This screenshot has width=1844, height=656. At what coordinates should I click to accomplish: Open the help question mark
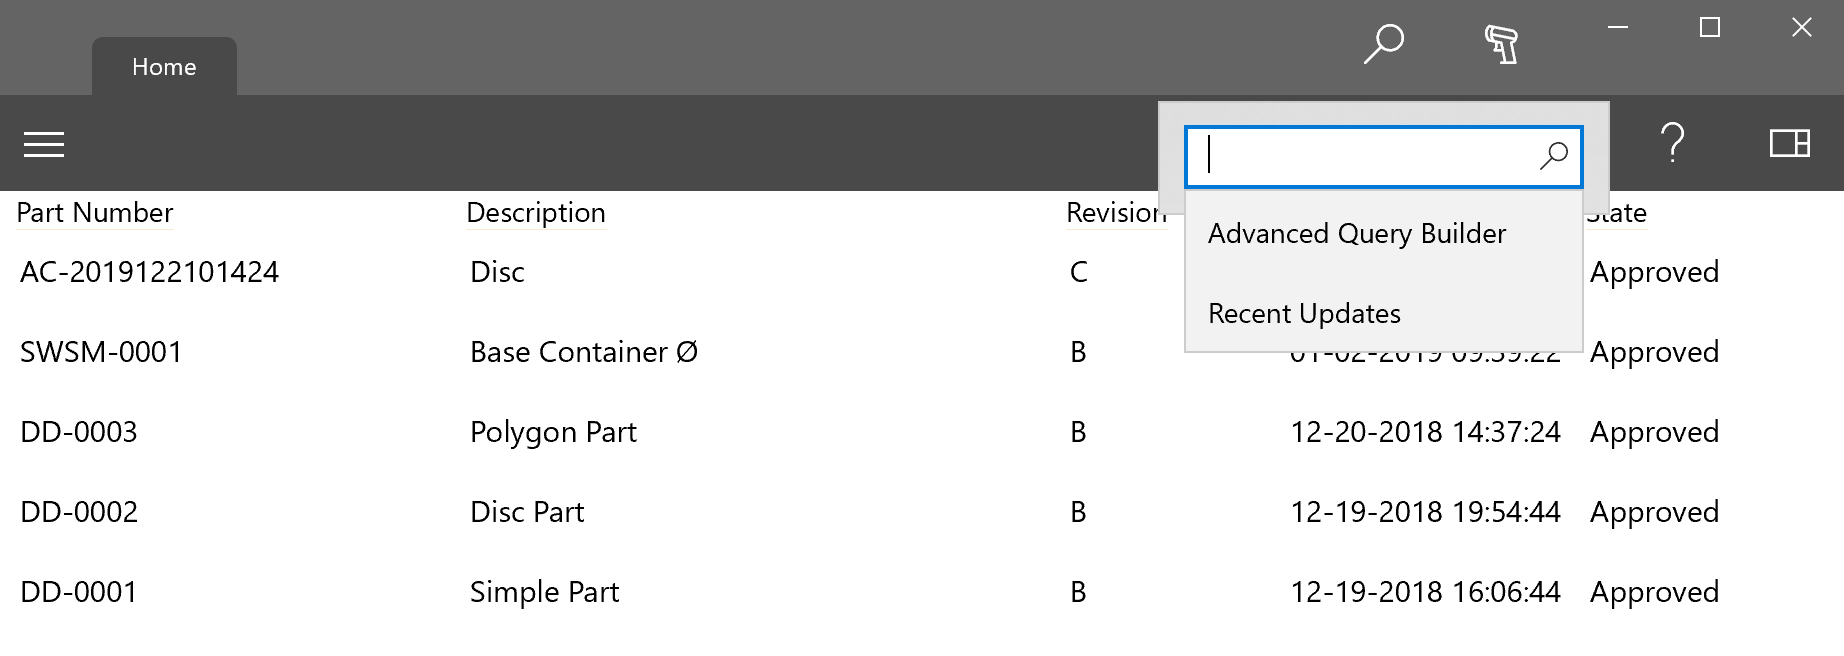1672,143
